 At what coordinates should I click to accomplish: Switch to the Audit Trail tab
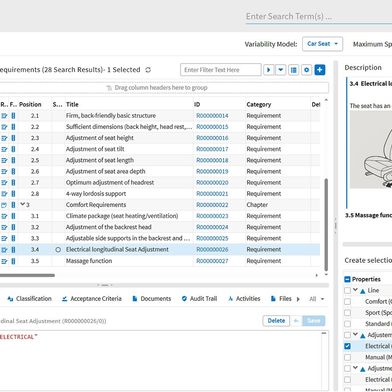[x=199, y=299]
